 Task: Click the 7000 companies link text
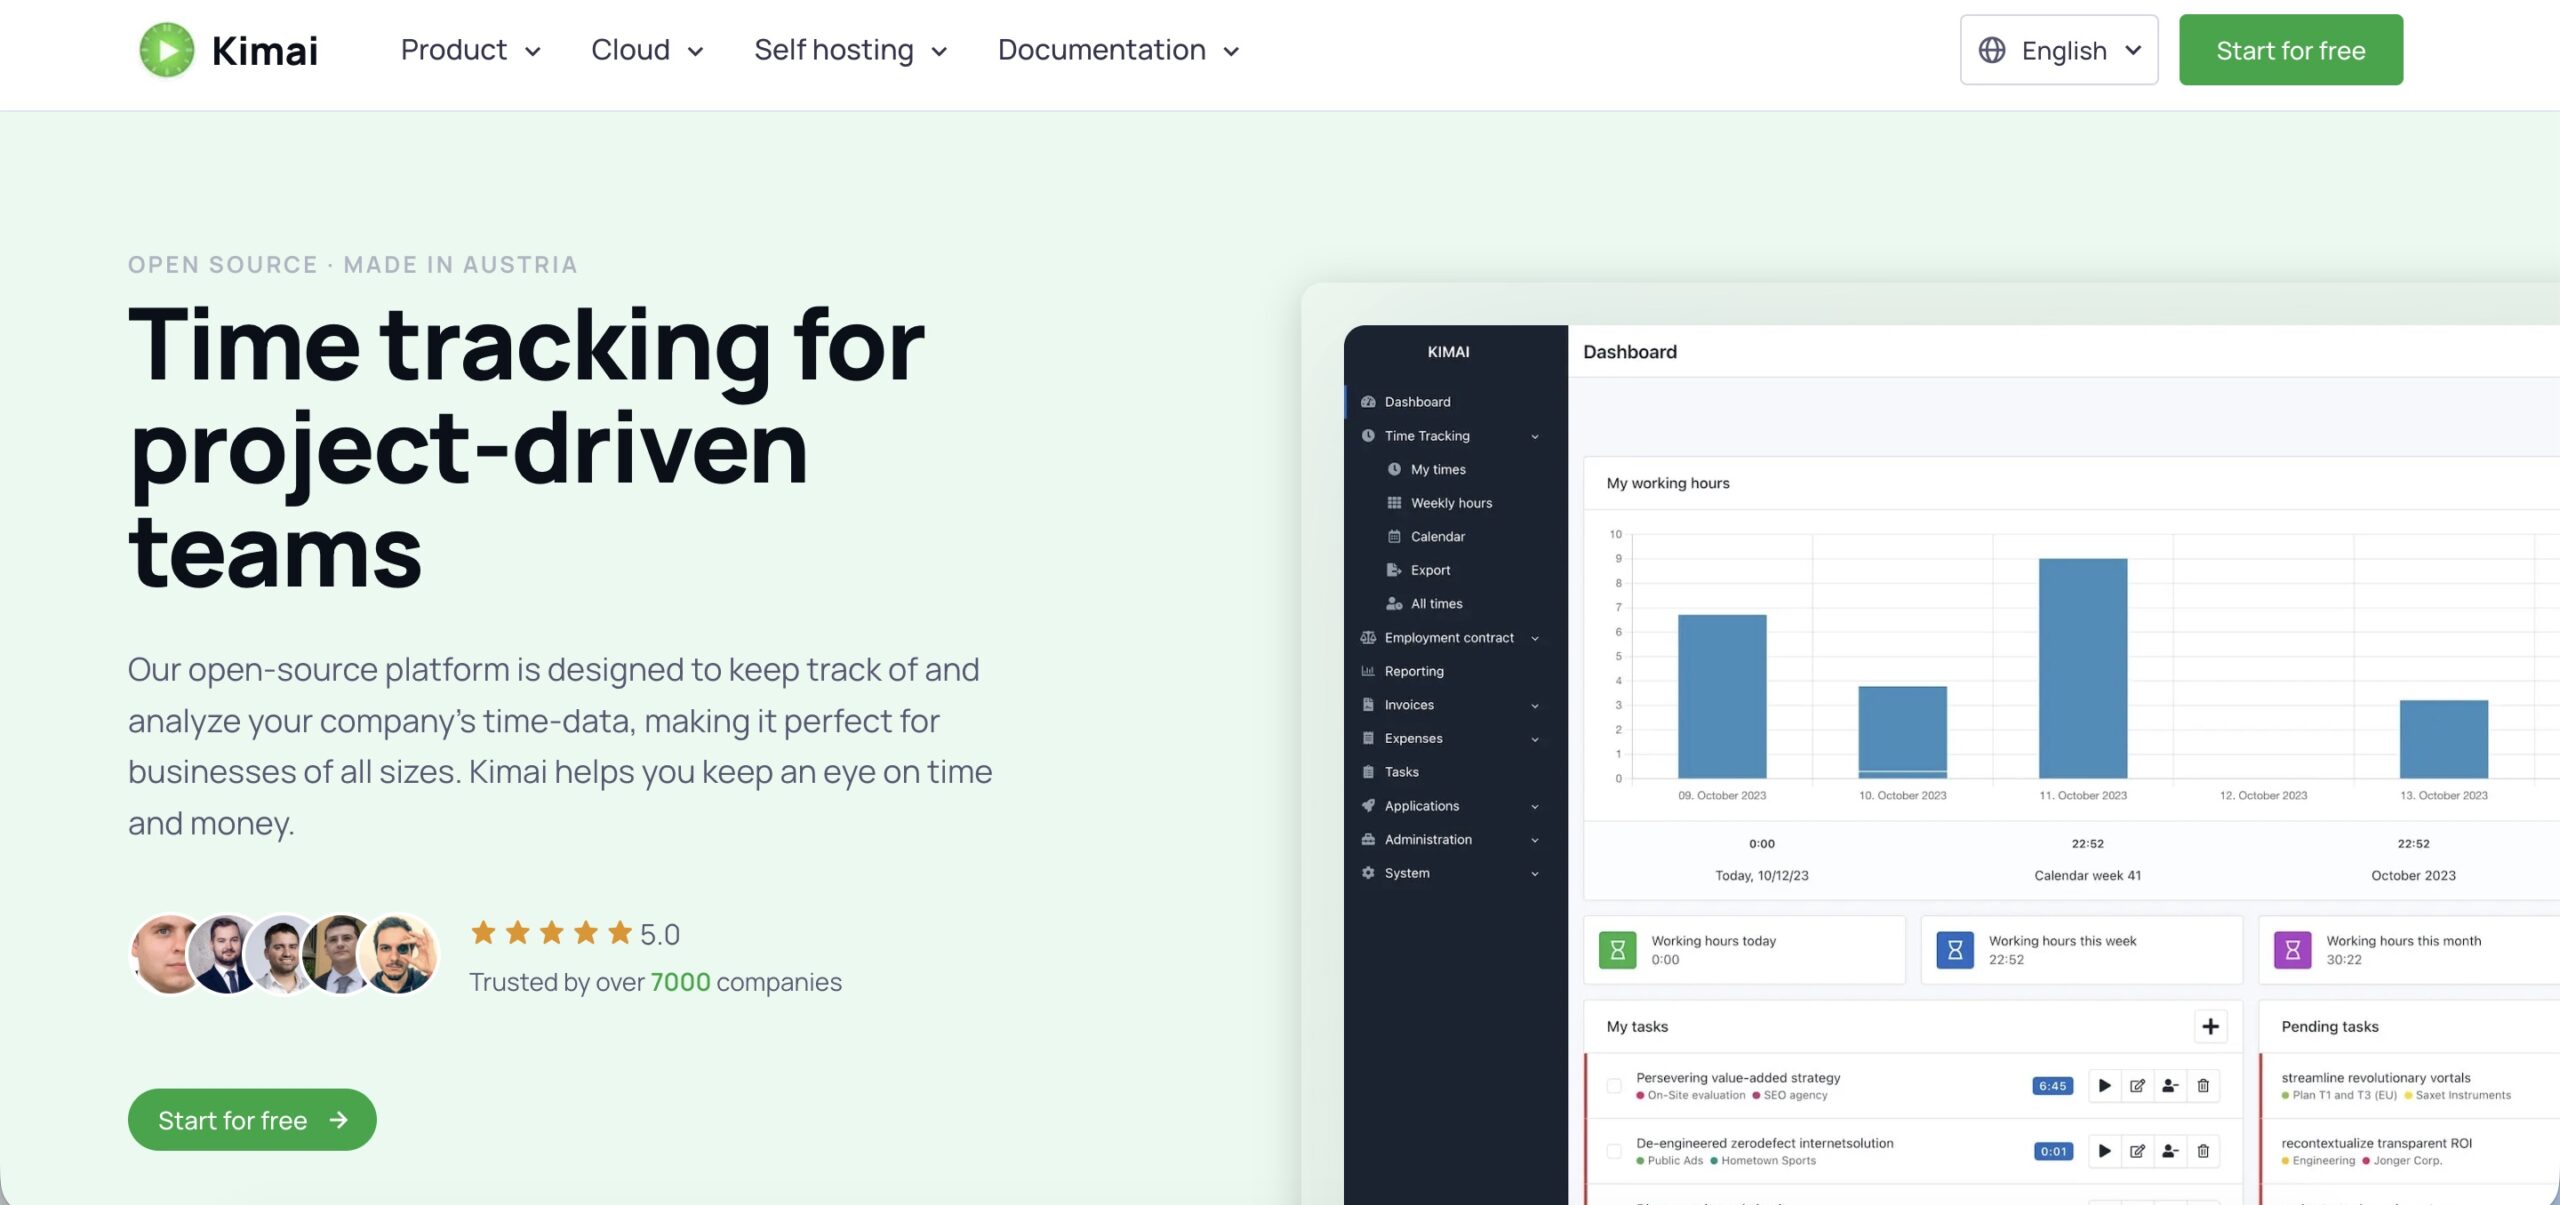(680, 982)
